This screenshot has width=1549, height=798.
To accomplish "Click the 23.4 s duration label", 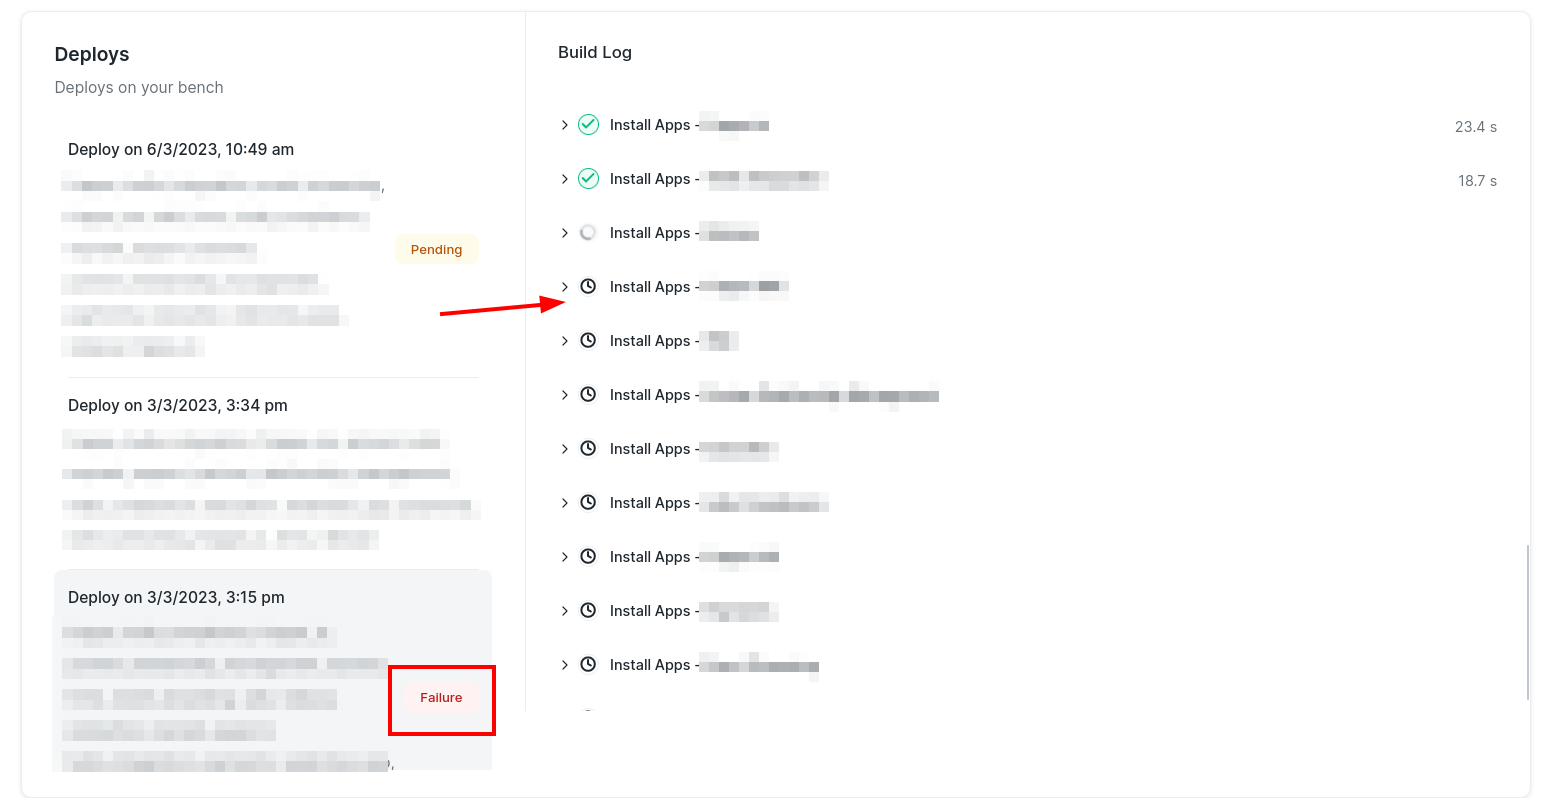I will [x=1477, y=127].
